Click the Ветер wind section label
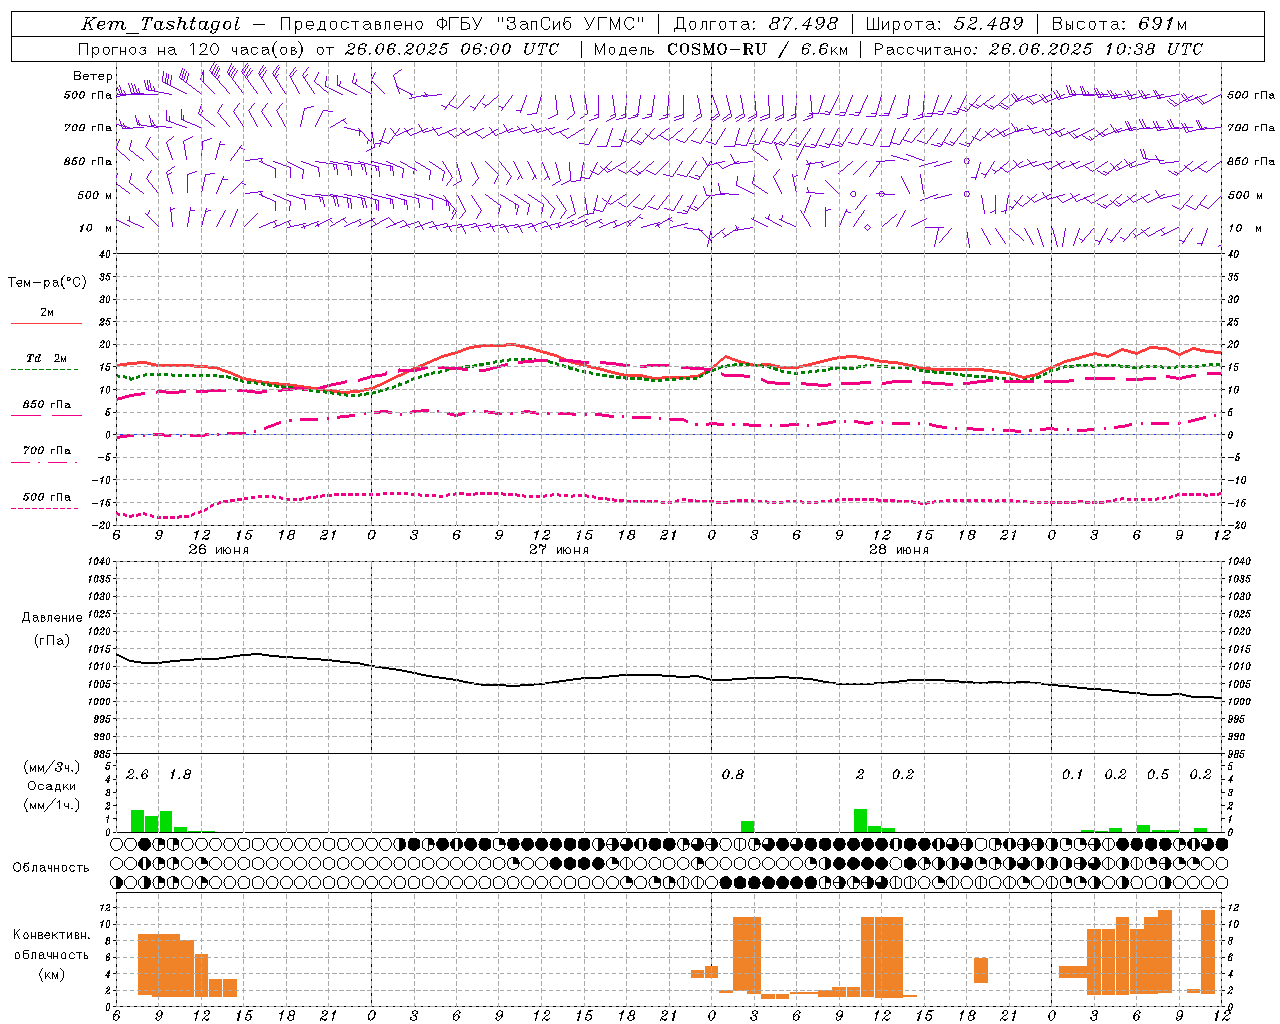Screen dimensions: 1280x1024 coord(92,76)
